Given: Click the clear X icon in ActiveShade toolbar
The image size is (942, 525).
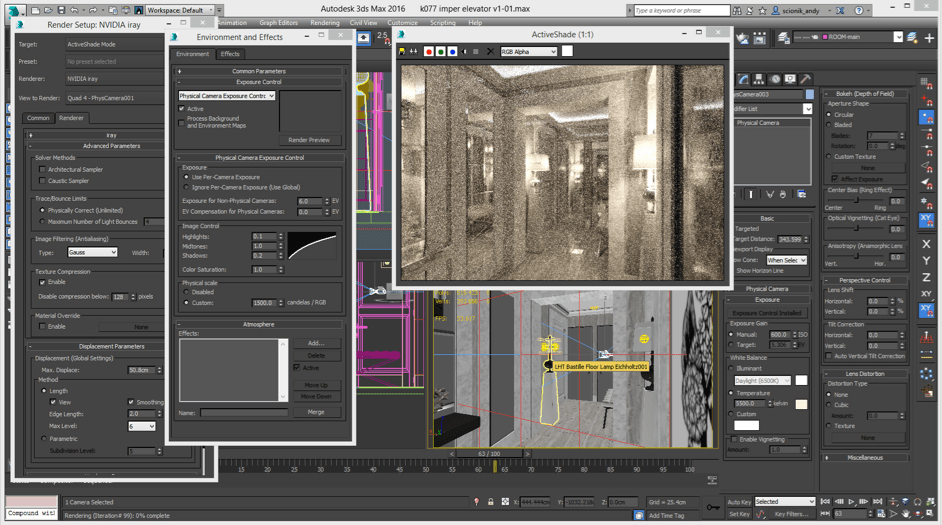Looking at the screenshot, I should coord(490,52).
